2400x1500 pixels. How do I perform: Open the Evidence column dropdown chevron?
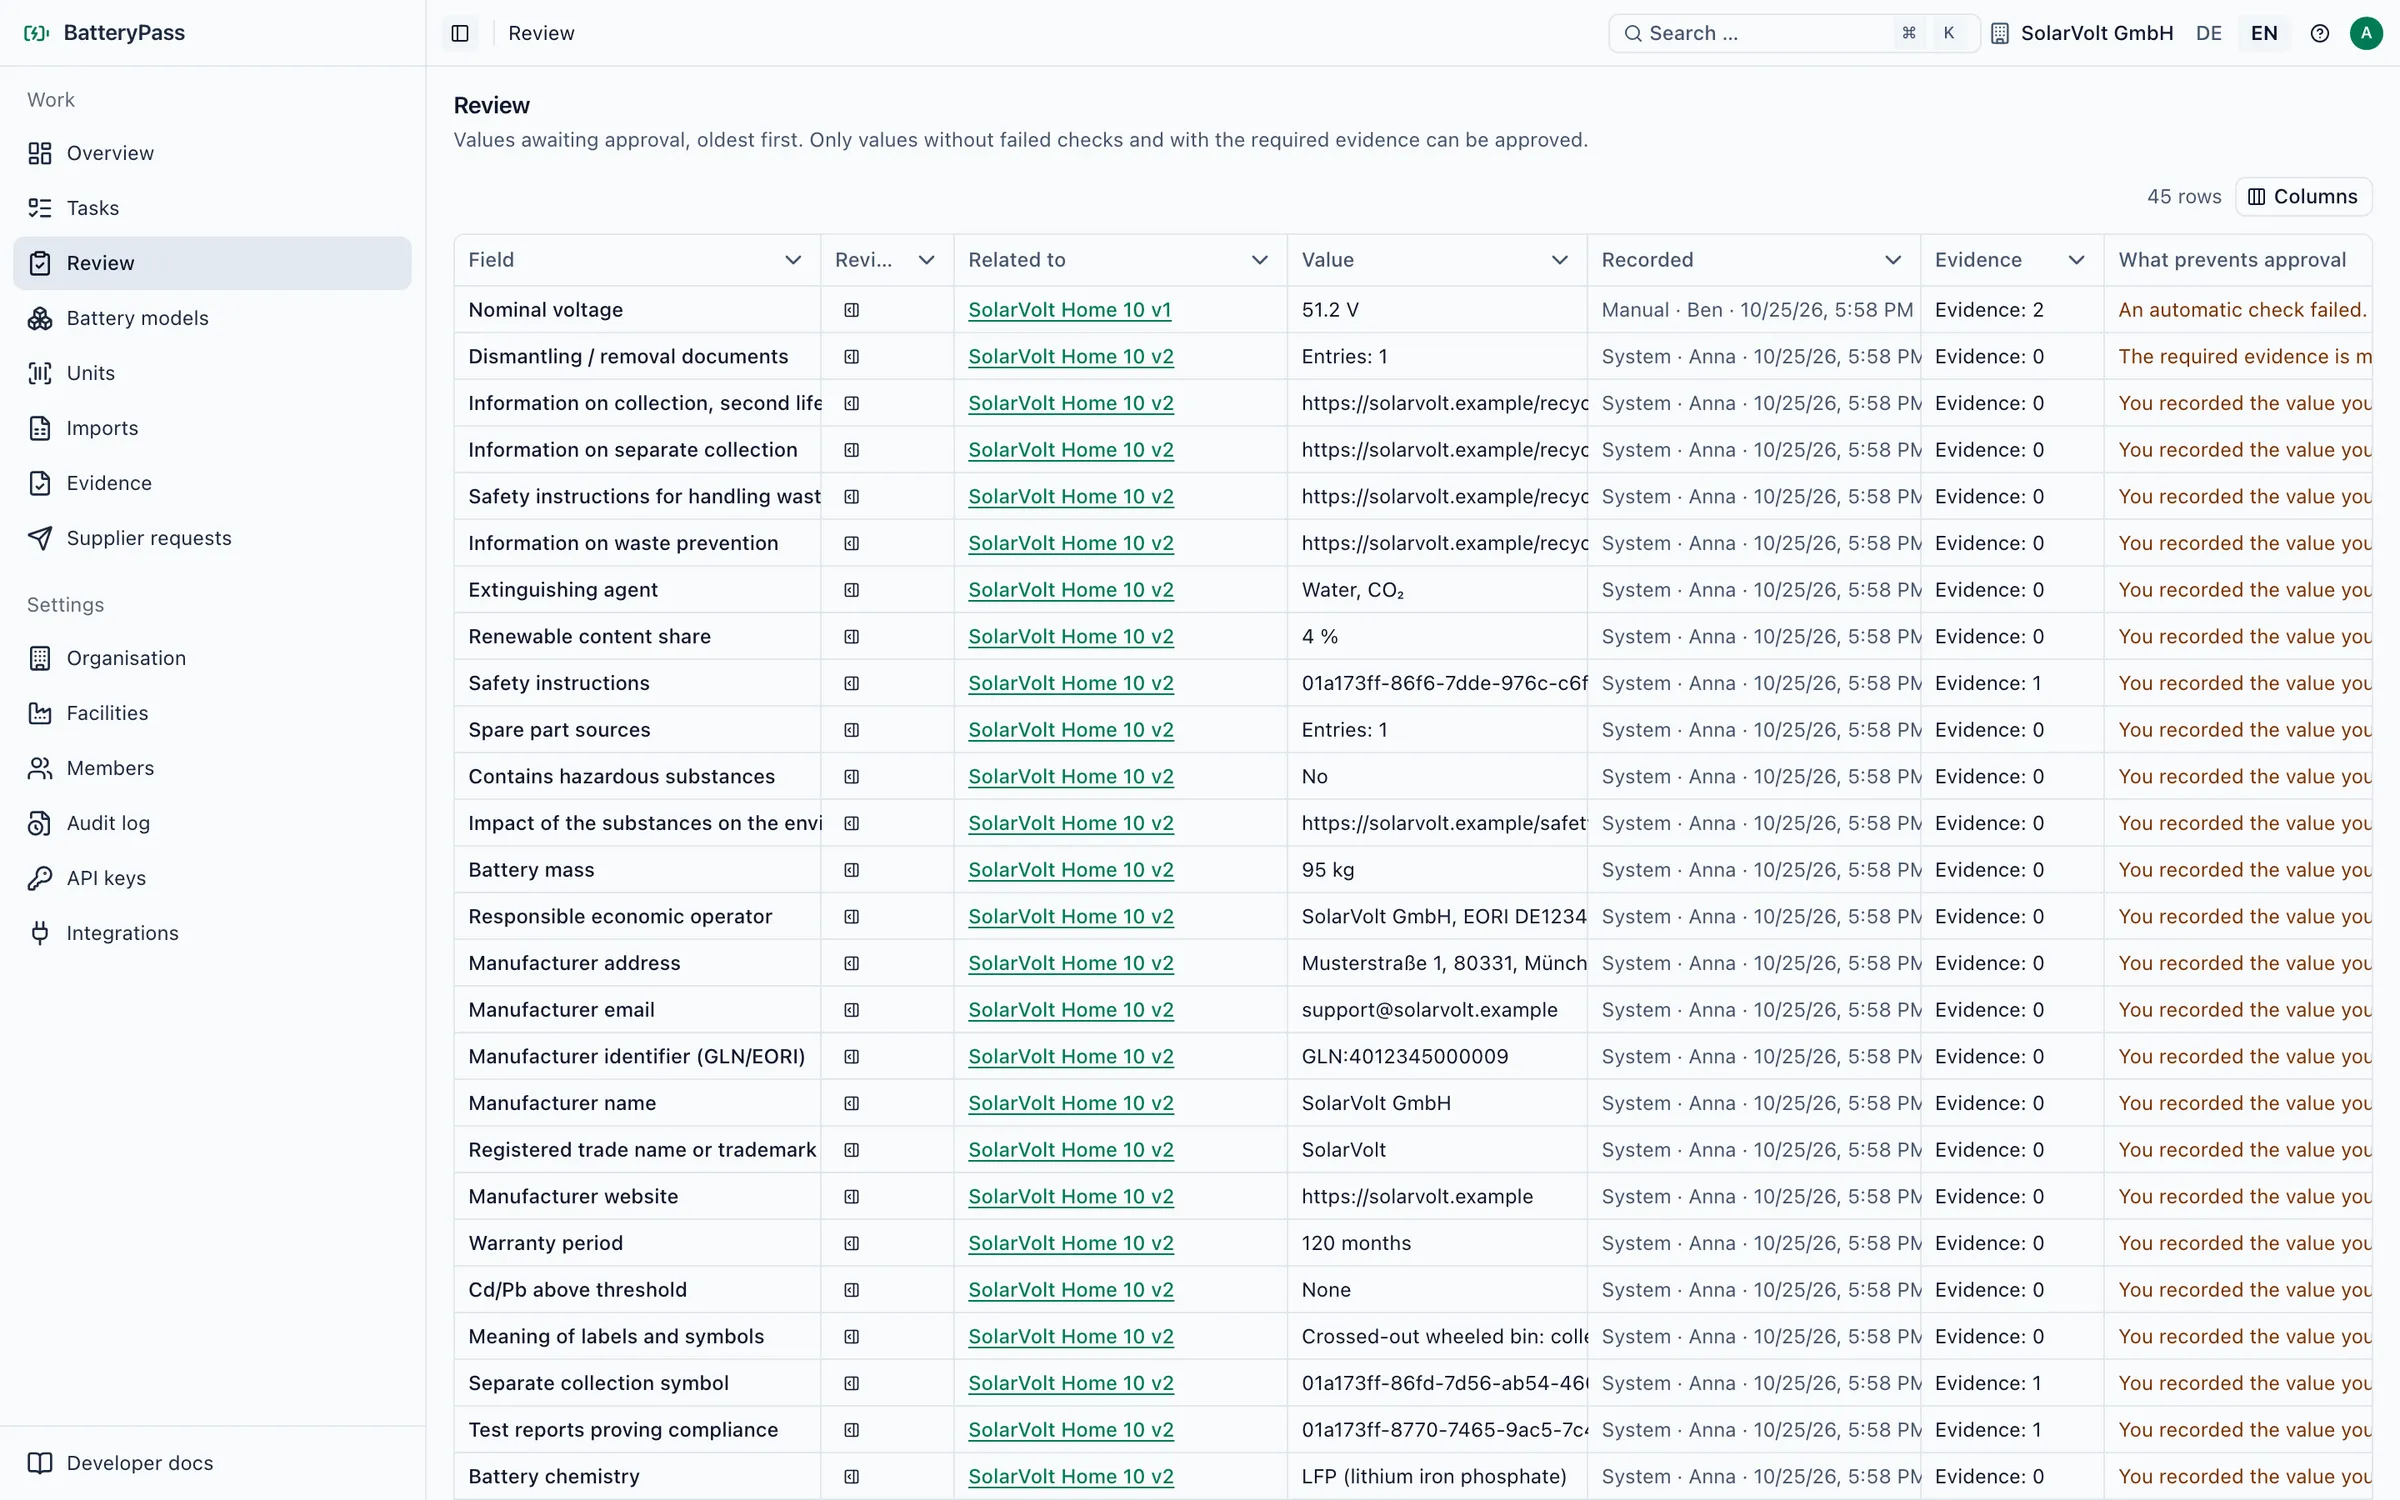tap(2077, 260)
